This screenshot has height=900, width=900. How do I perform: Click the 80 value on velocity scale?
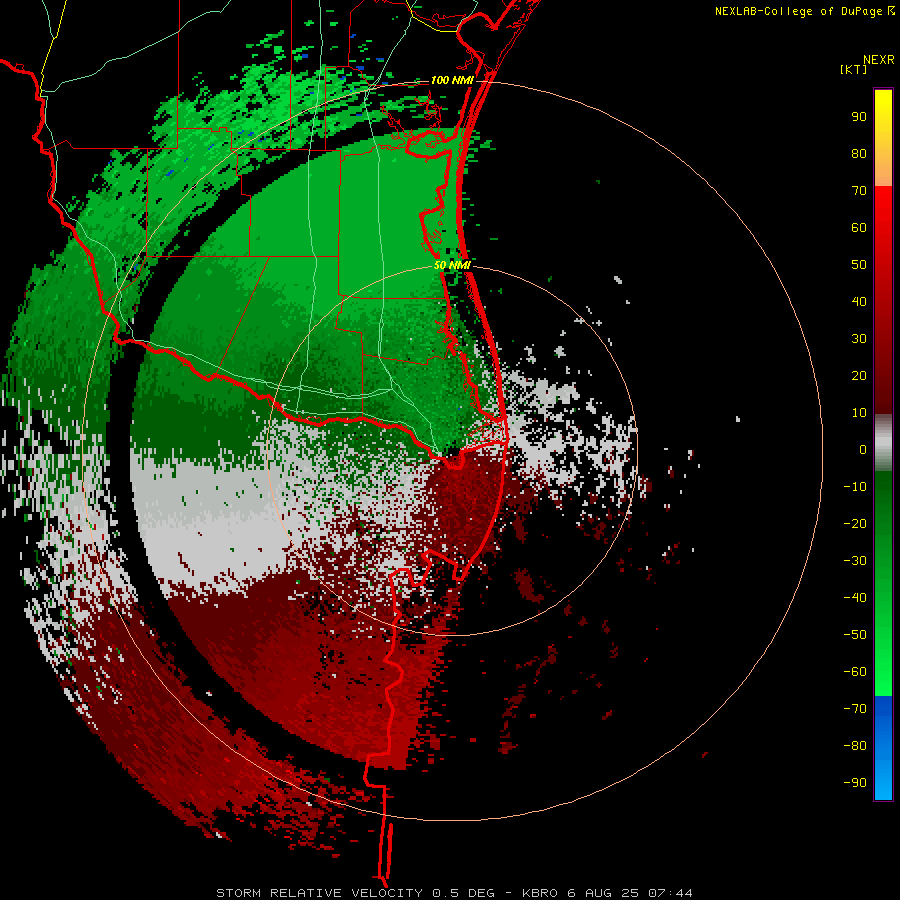(859, 154)
